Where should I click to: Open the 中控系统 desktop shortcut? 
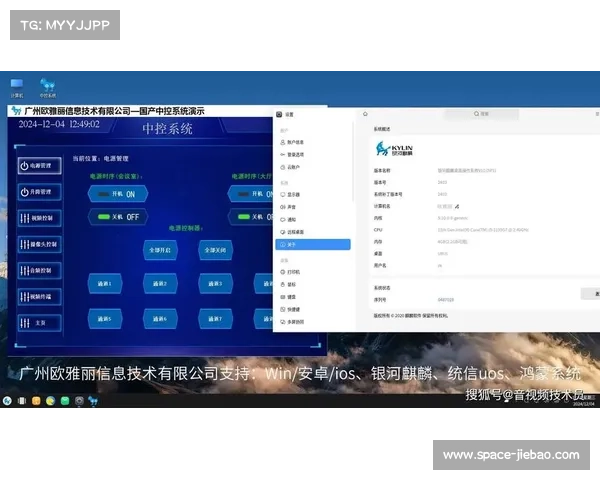47,88
